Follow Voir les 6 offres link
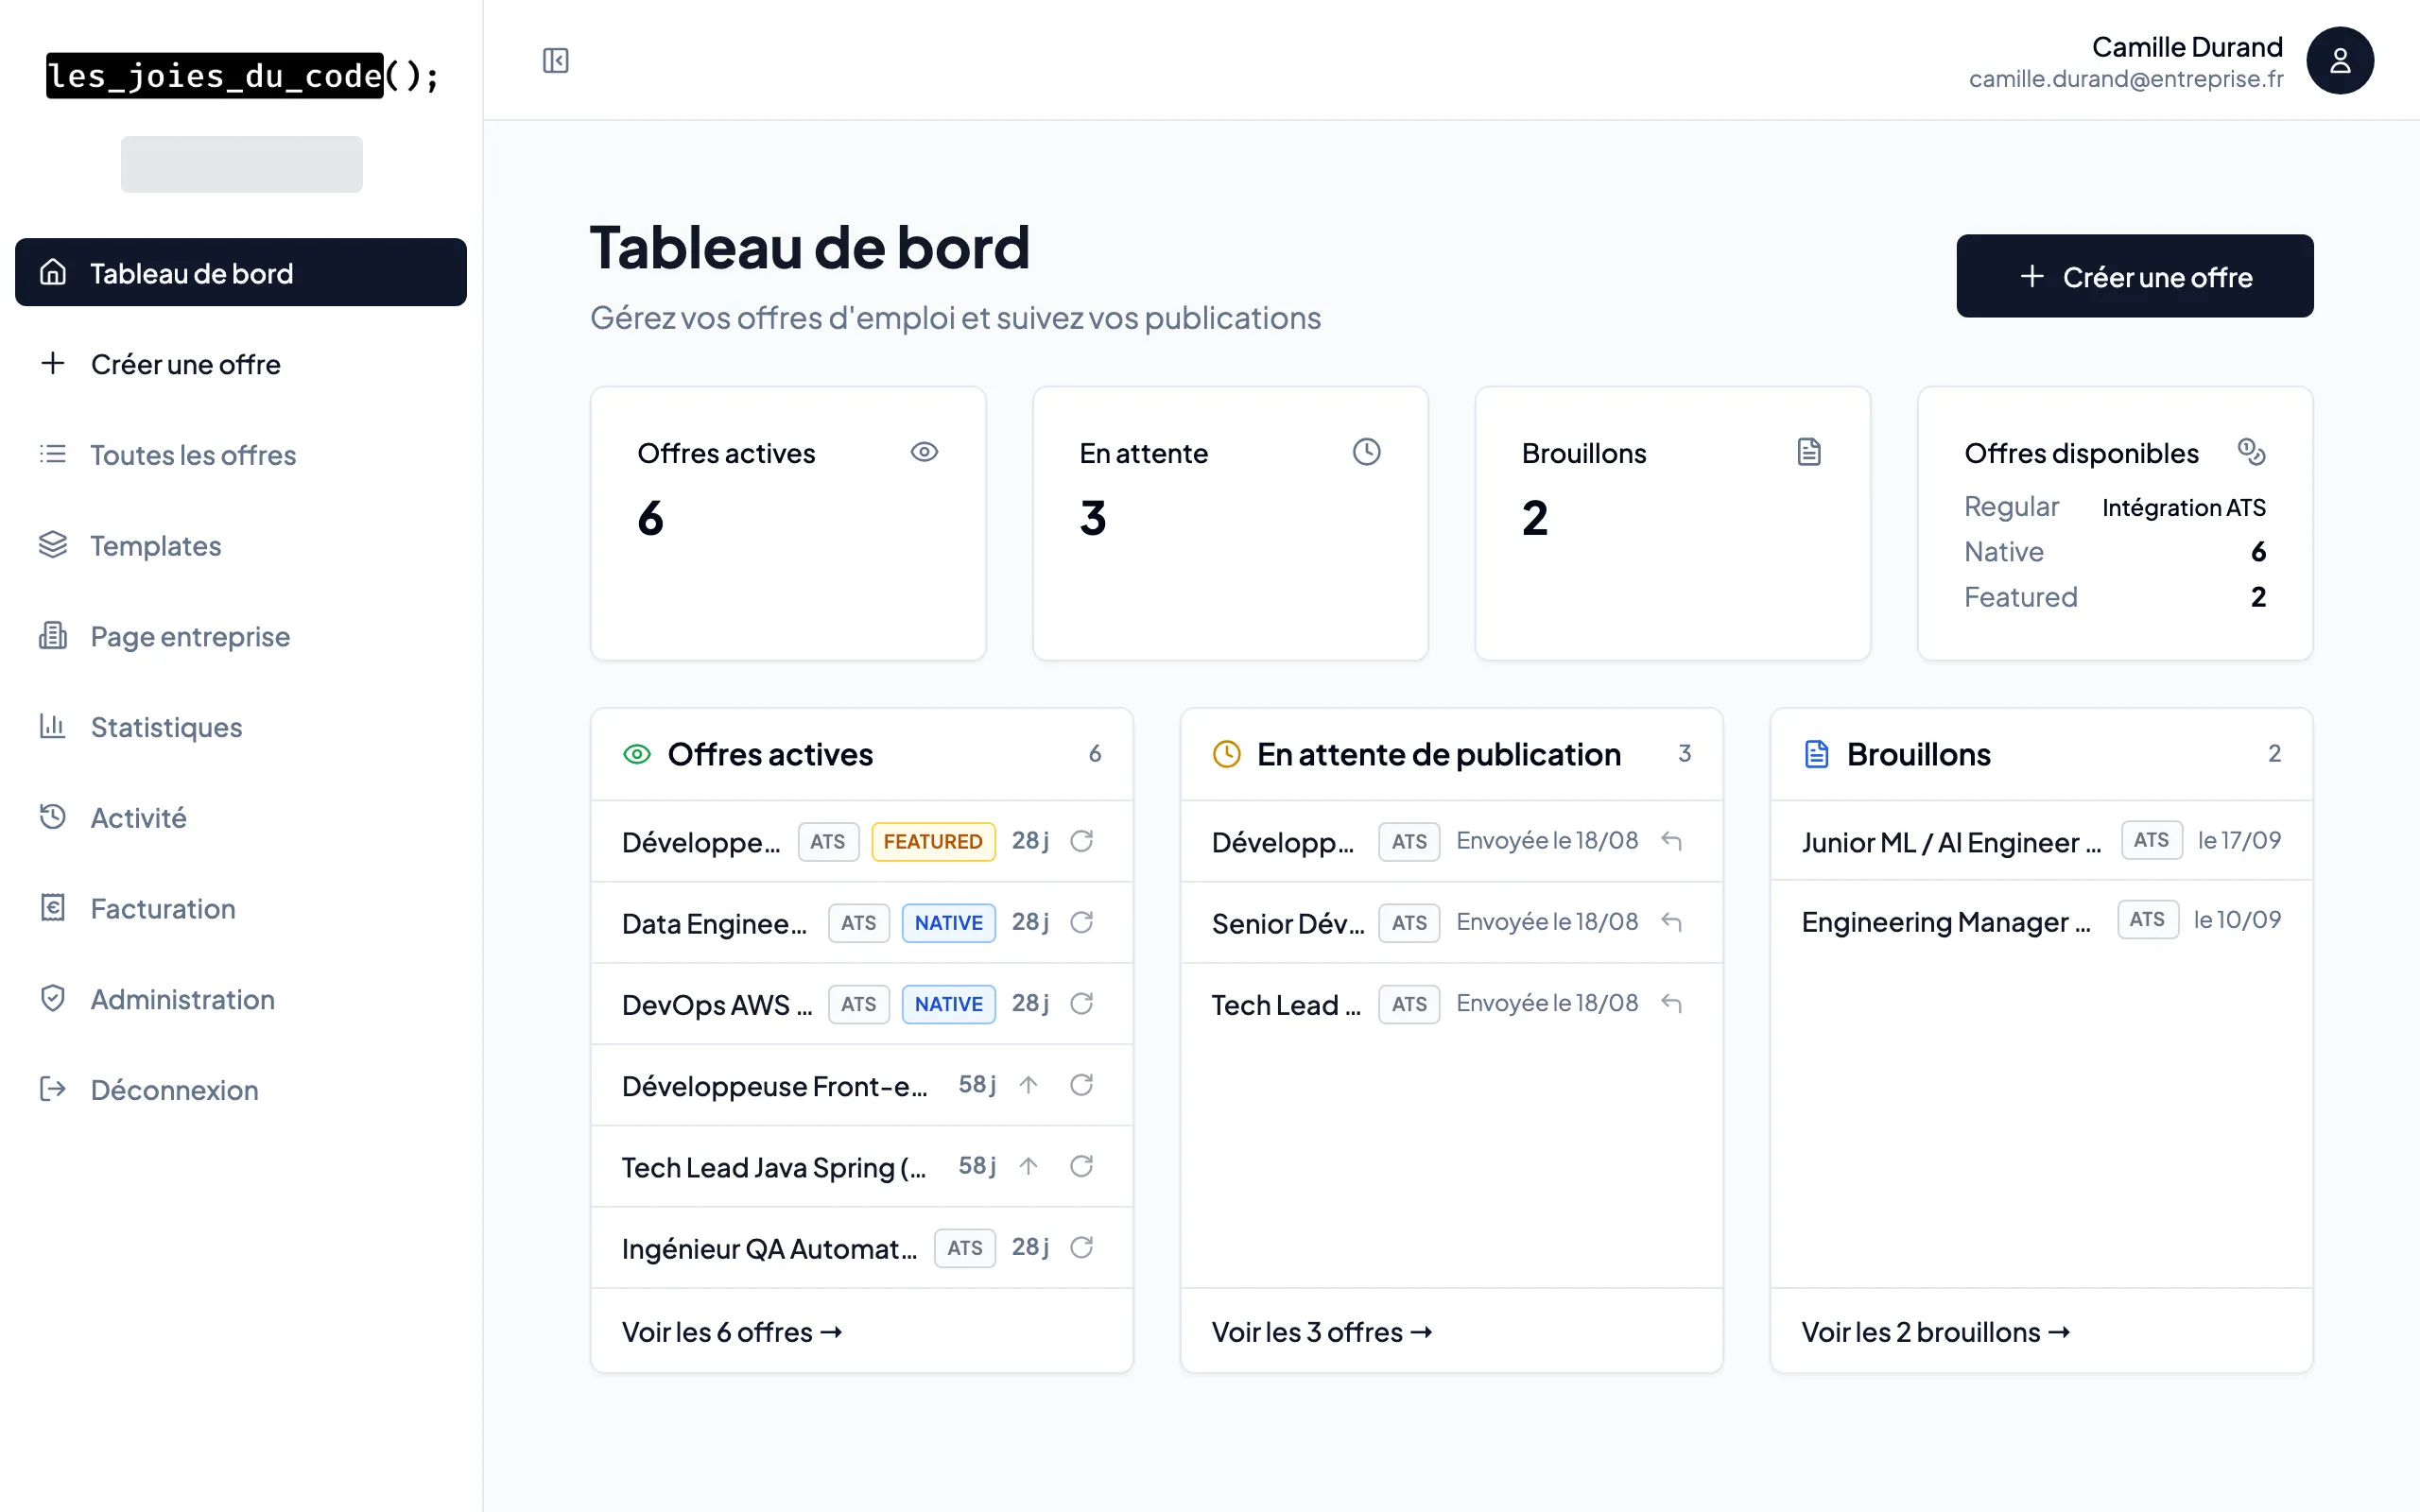The image size is (2420, 1512). [732, 1332]
